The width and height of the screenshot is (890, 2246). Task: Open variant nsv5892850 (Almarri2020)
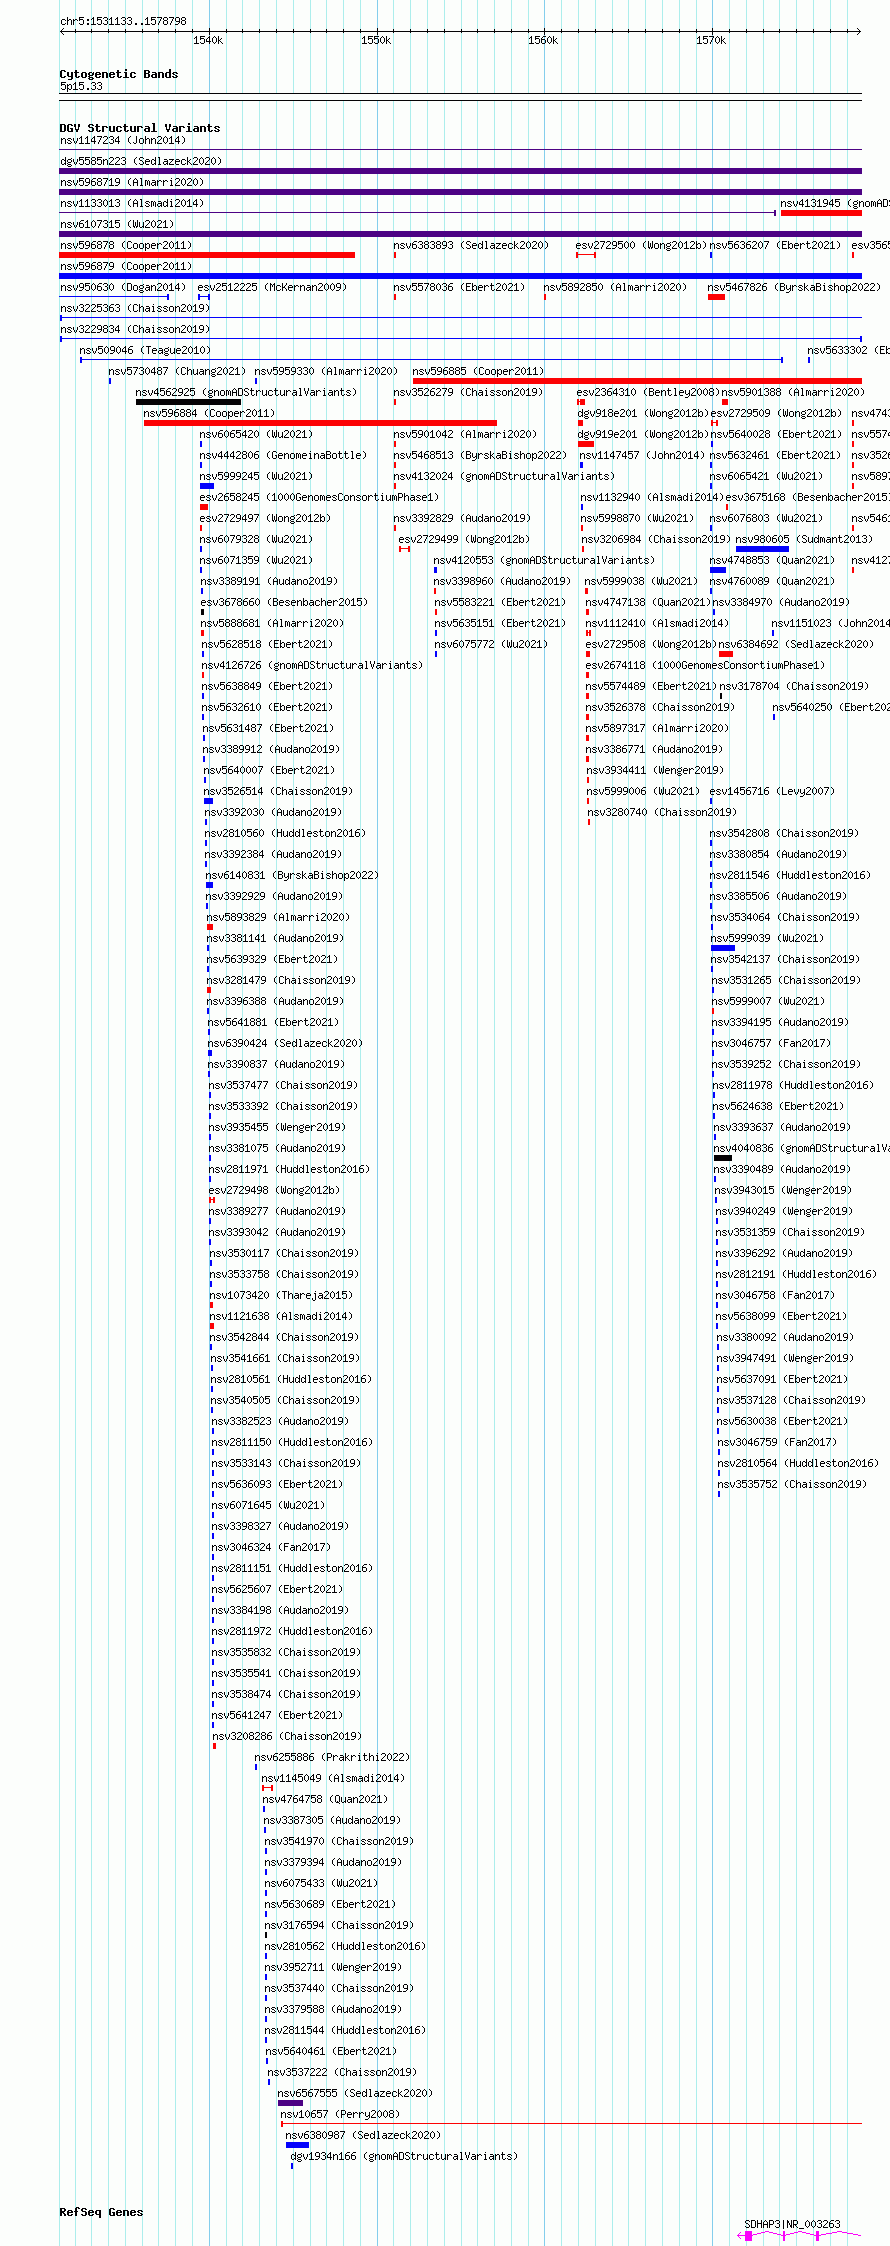click(x=616, y=287)
